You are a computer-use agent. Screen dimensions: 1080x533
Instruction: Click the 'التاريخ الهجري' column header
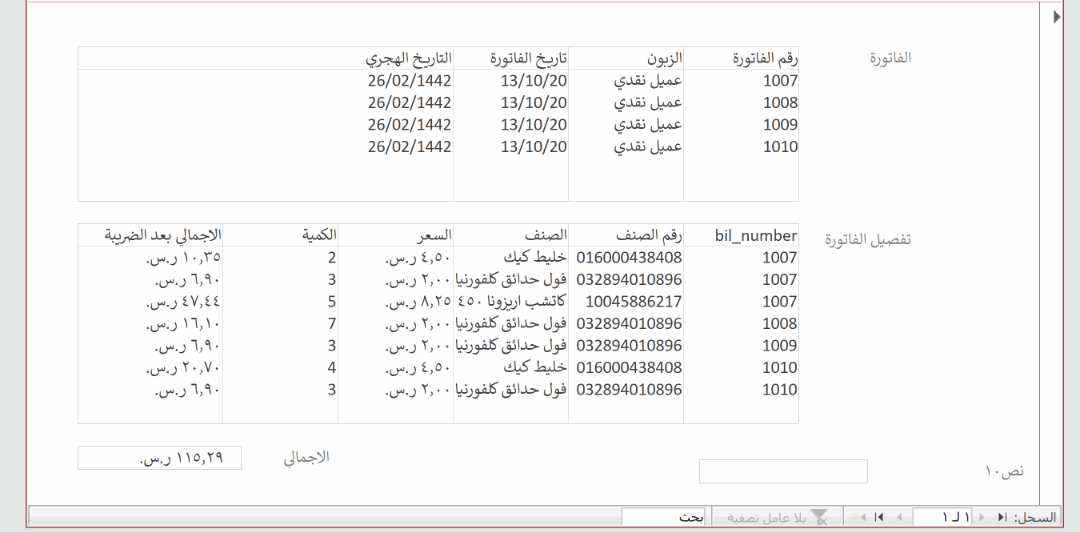pyautogui.click(x=408, y=58)
